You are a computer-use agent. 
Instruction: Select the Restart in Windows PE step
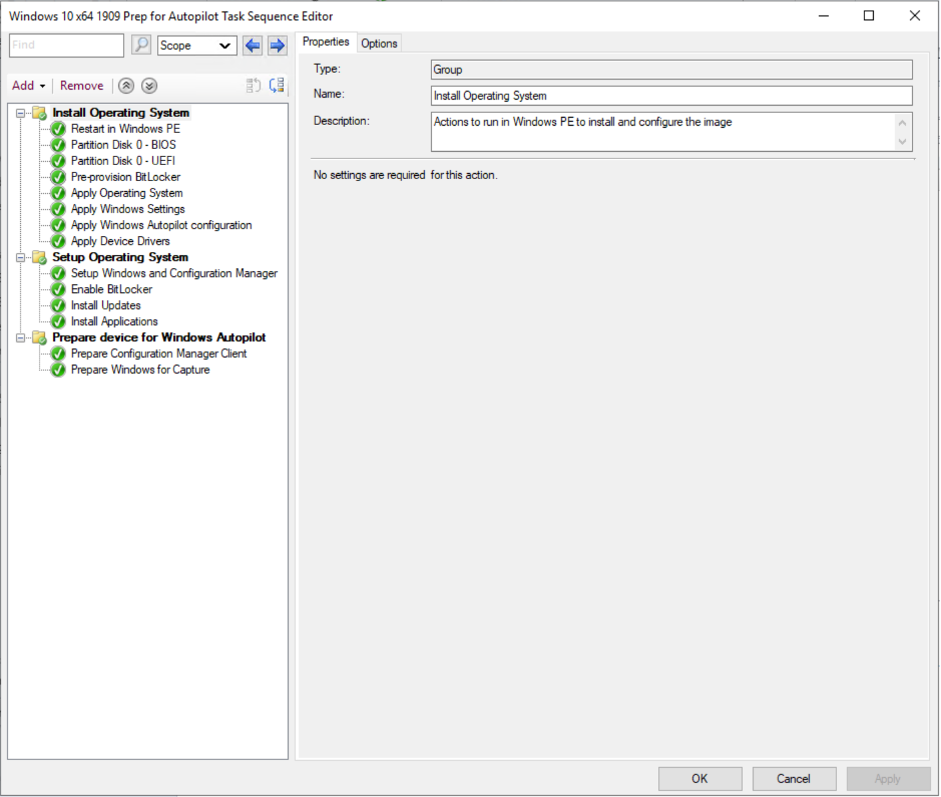coord(124,128)
